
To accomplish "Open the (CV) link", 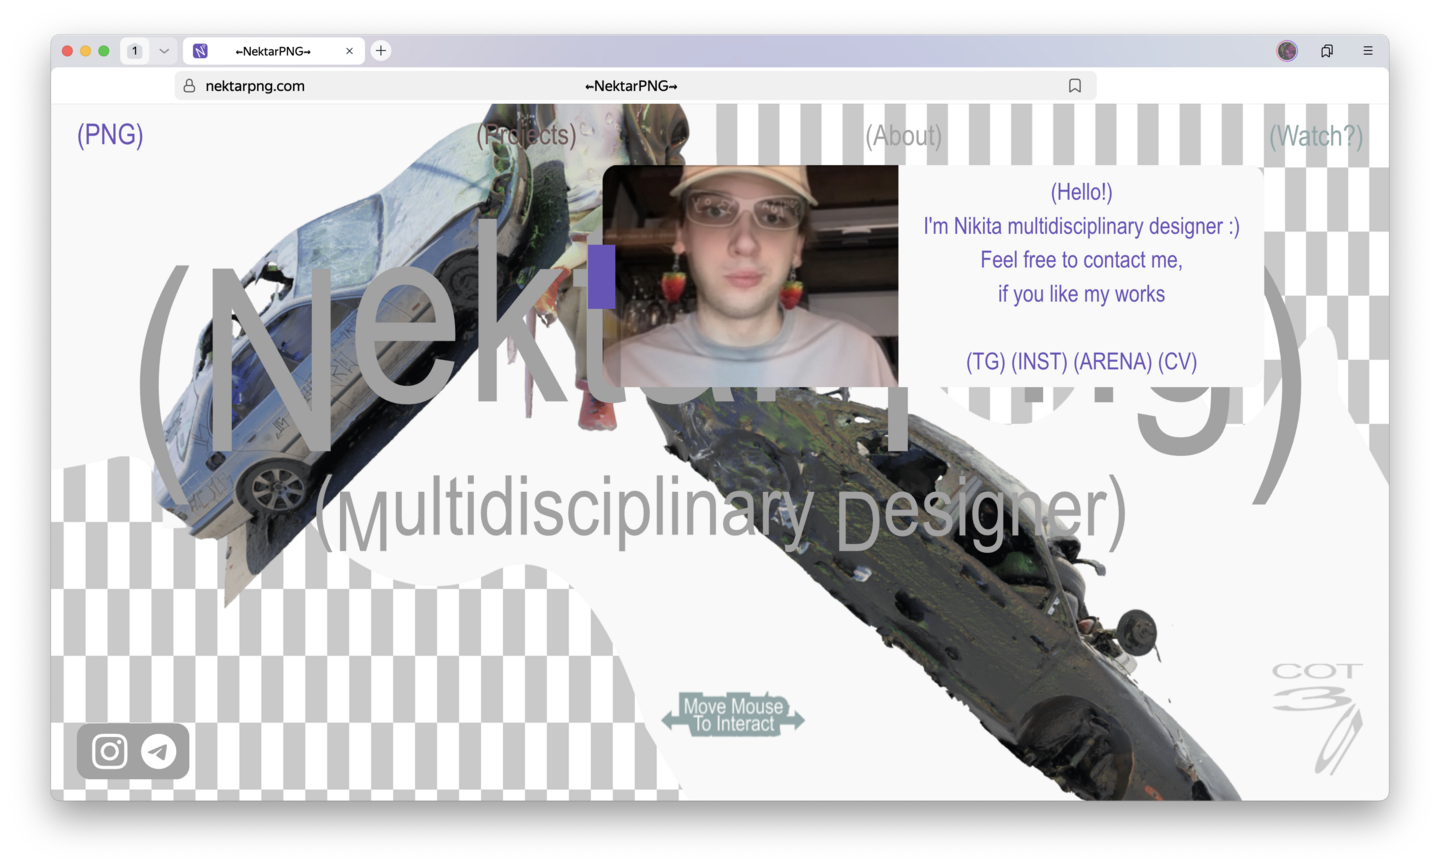I will [1177, 362].
